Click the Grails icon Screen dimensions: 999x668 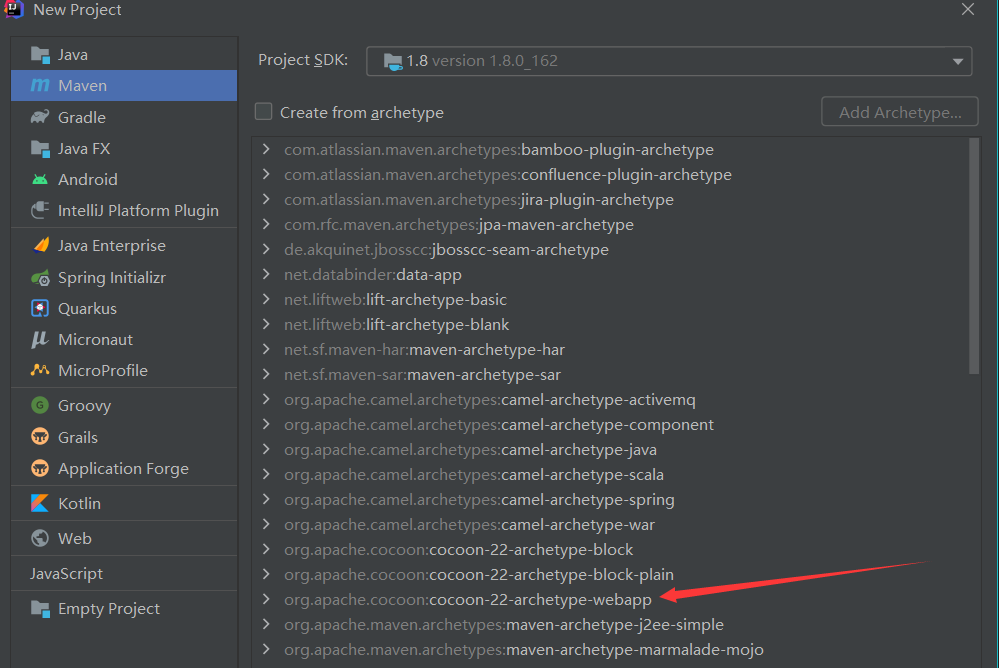click(40, 437)
